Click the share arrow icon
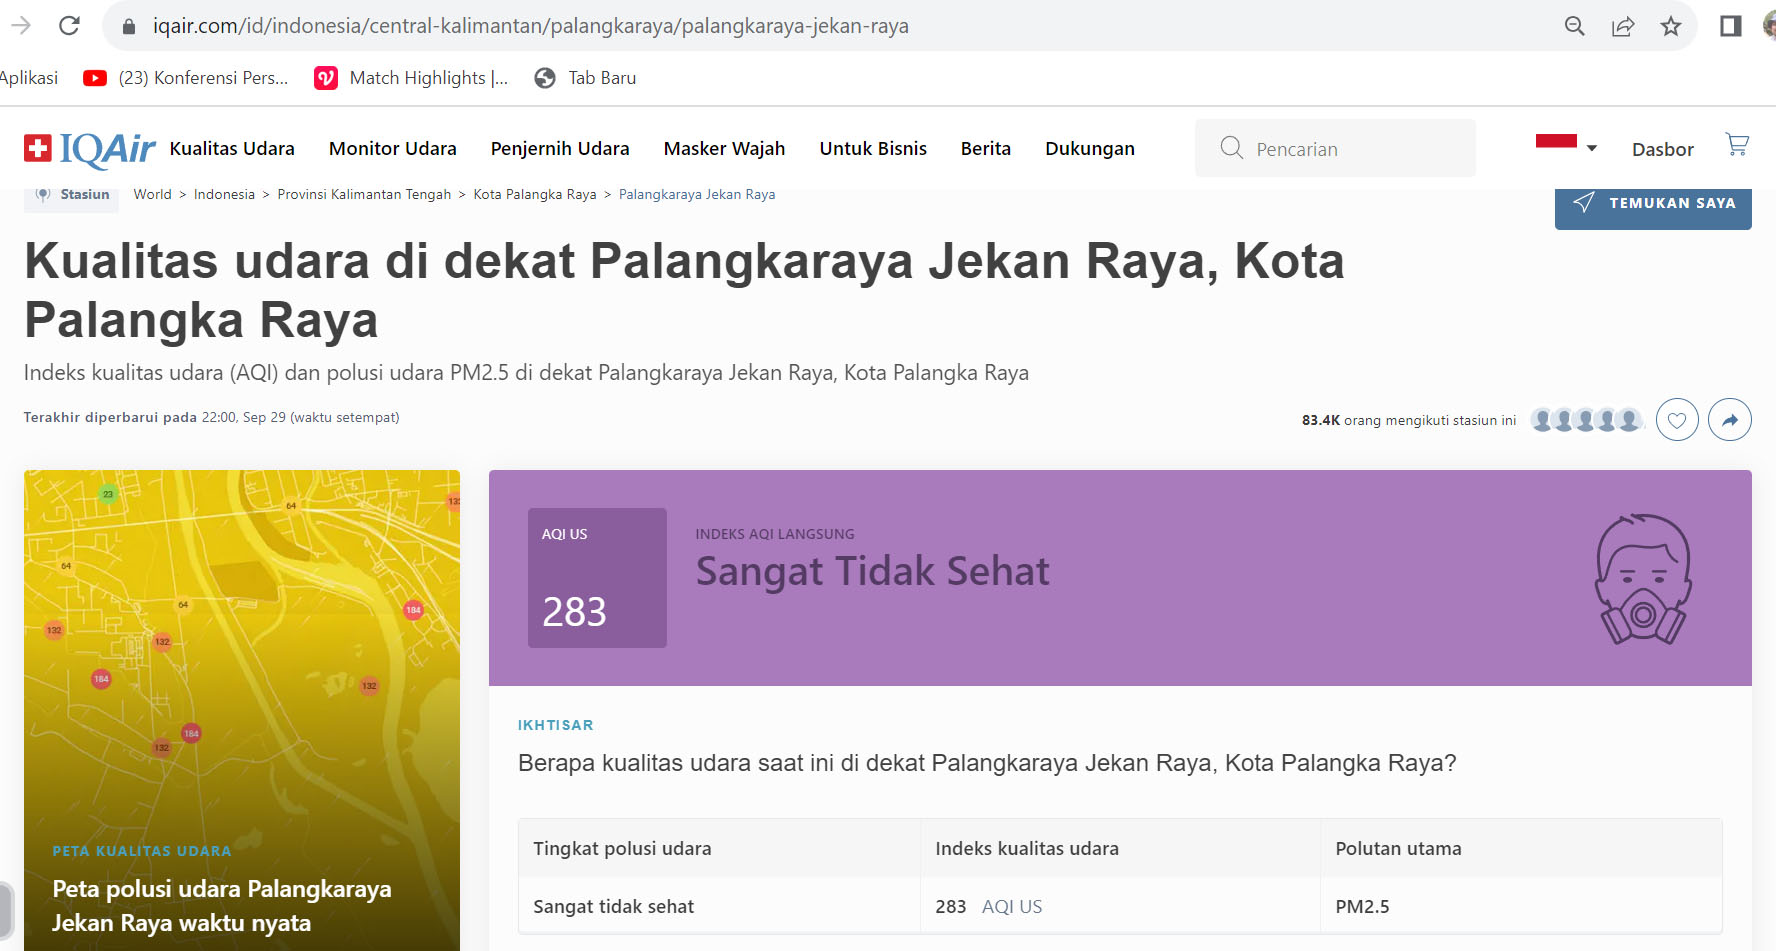This screenshot has width=1776, height=951. click(x=1729, y=420)
